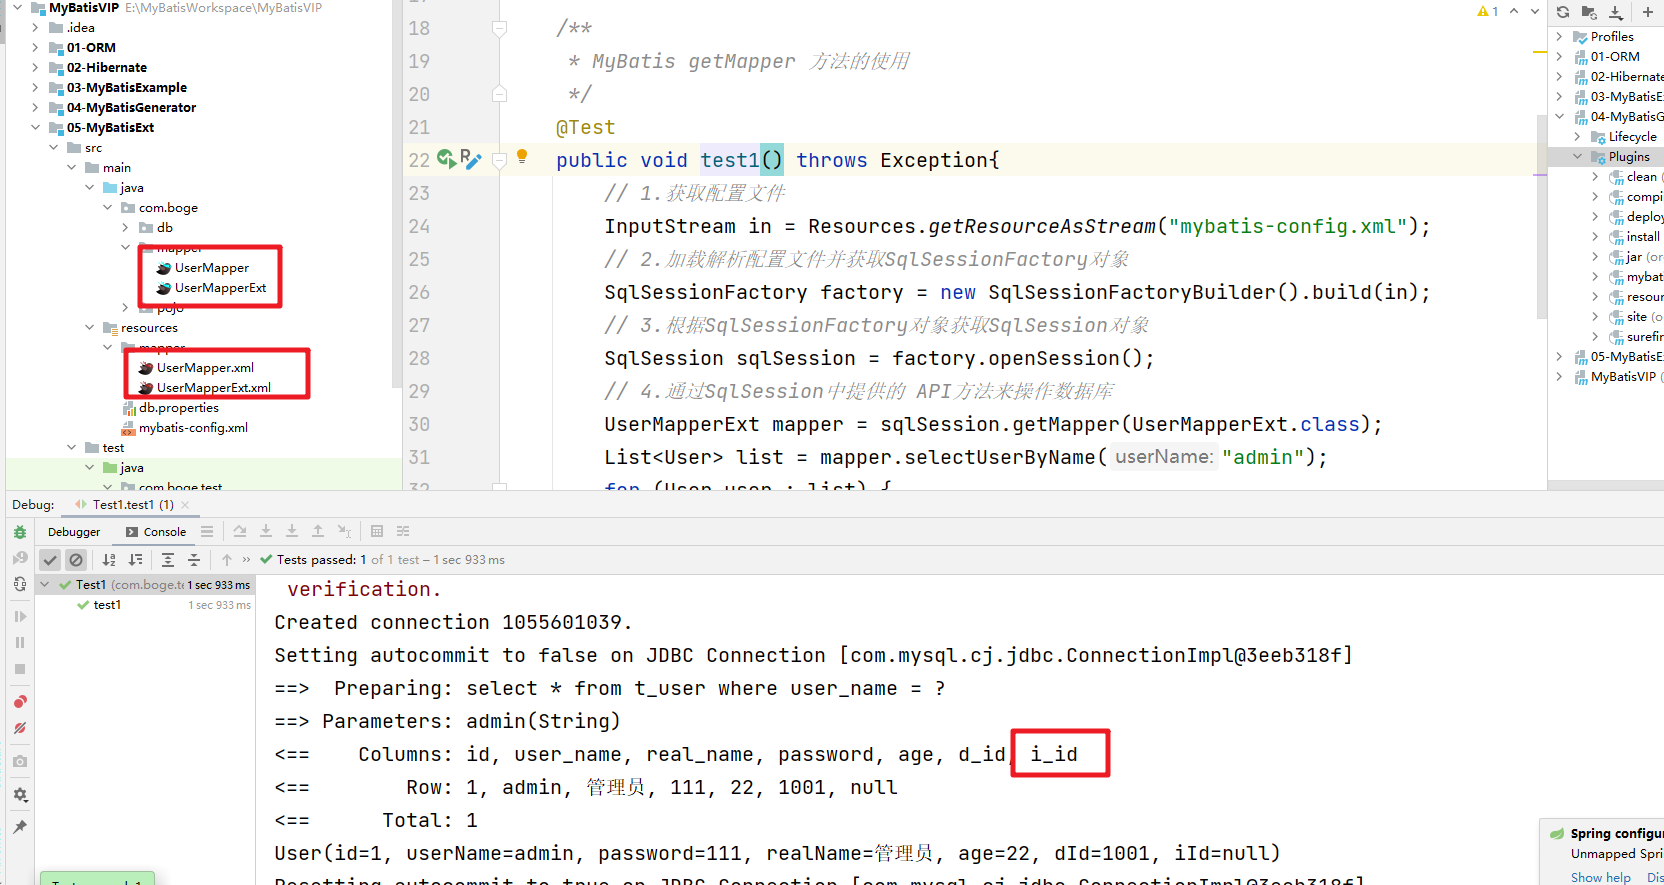Expand the Maven install plugin node
This screenshot has height=885, width=1664.
click(1595, 237)
